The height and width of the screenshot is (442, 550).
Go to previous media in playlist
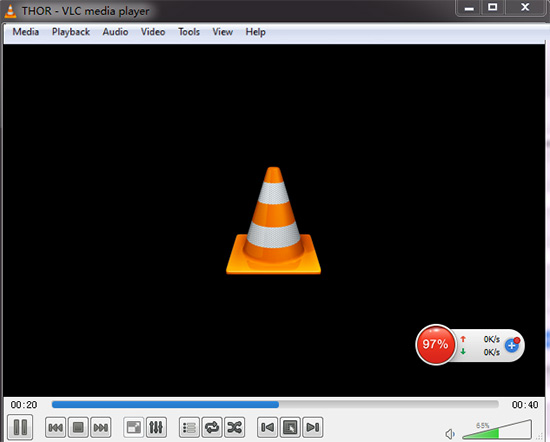coord(55,427)
